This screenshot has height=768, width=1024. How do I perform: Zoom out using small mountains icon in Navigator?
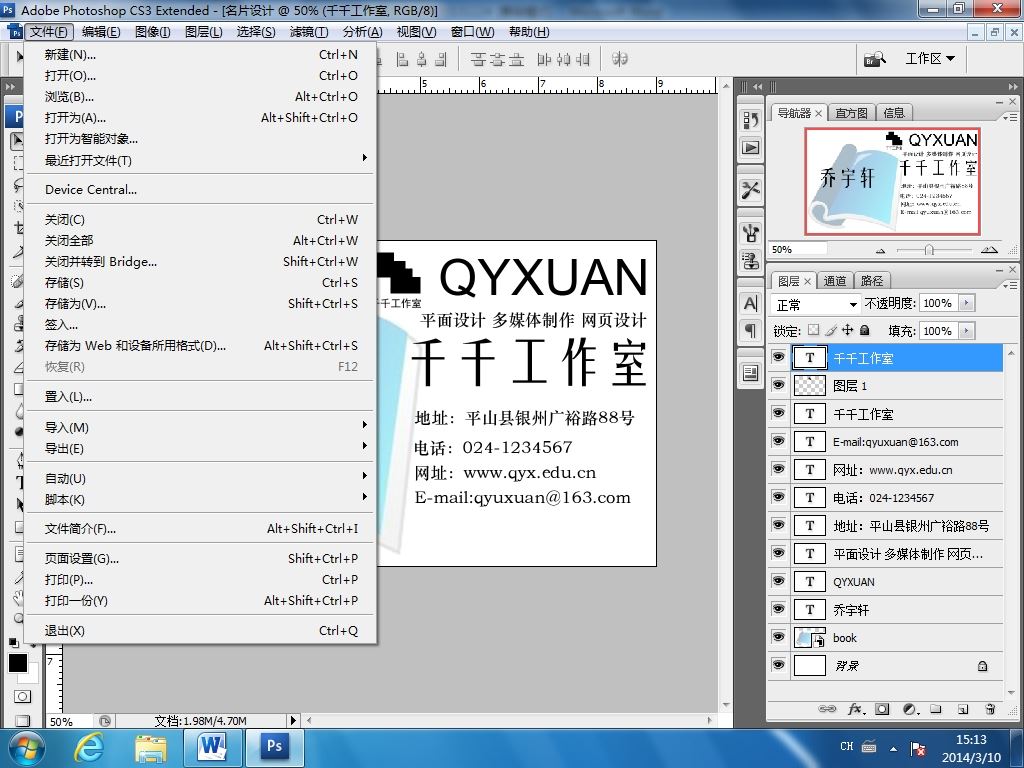[x=880, y=250]
